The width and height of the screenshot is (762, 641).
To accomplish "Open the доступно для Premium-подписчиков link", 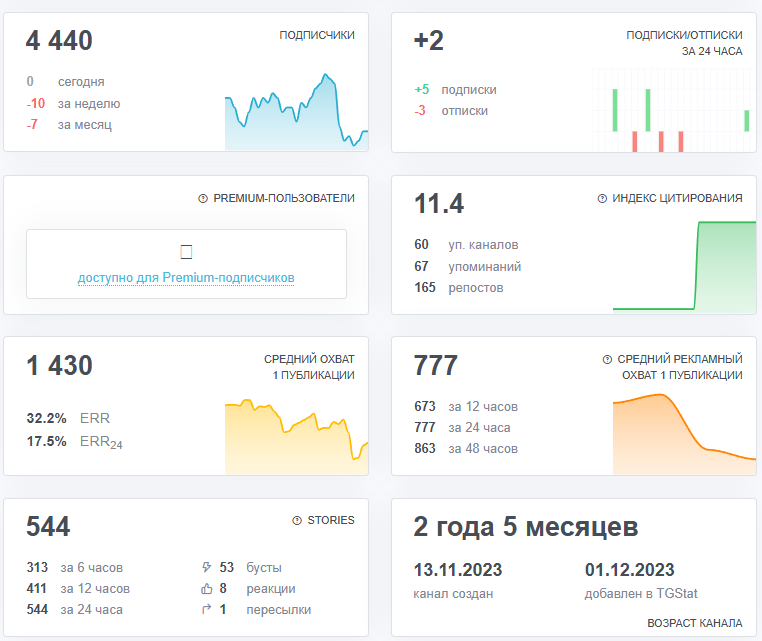I will click(186, 277).
